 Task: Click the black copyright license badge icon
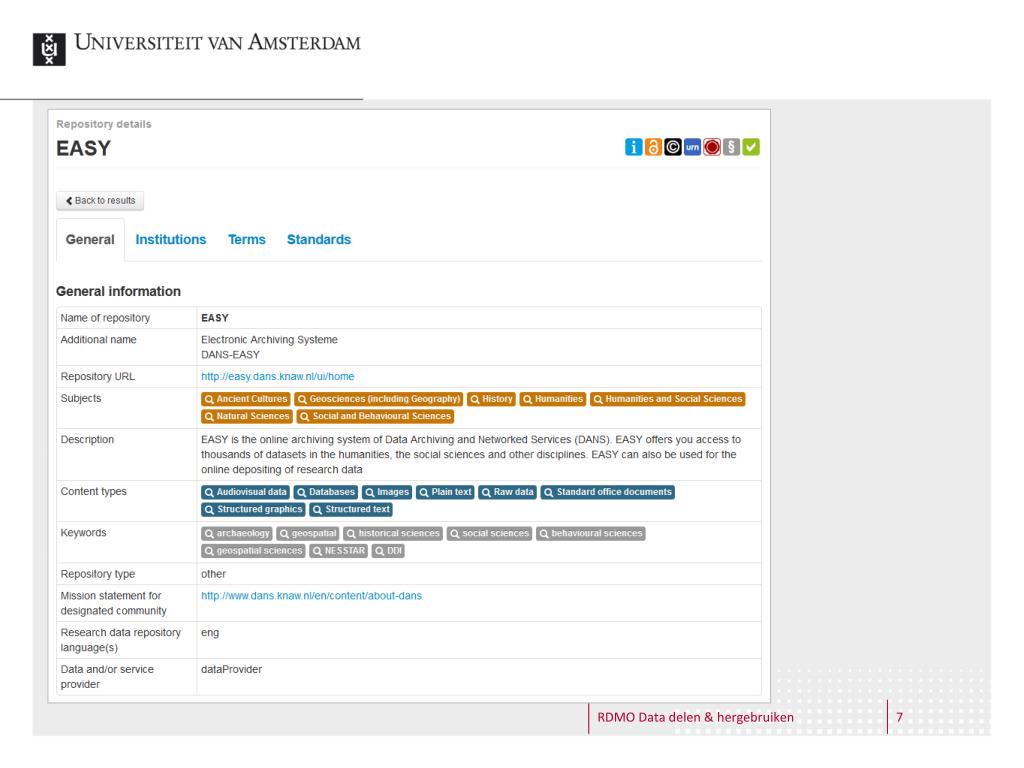point(673,147)
